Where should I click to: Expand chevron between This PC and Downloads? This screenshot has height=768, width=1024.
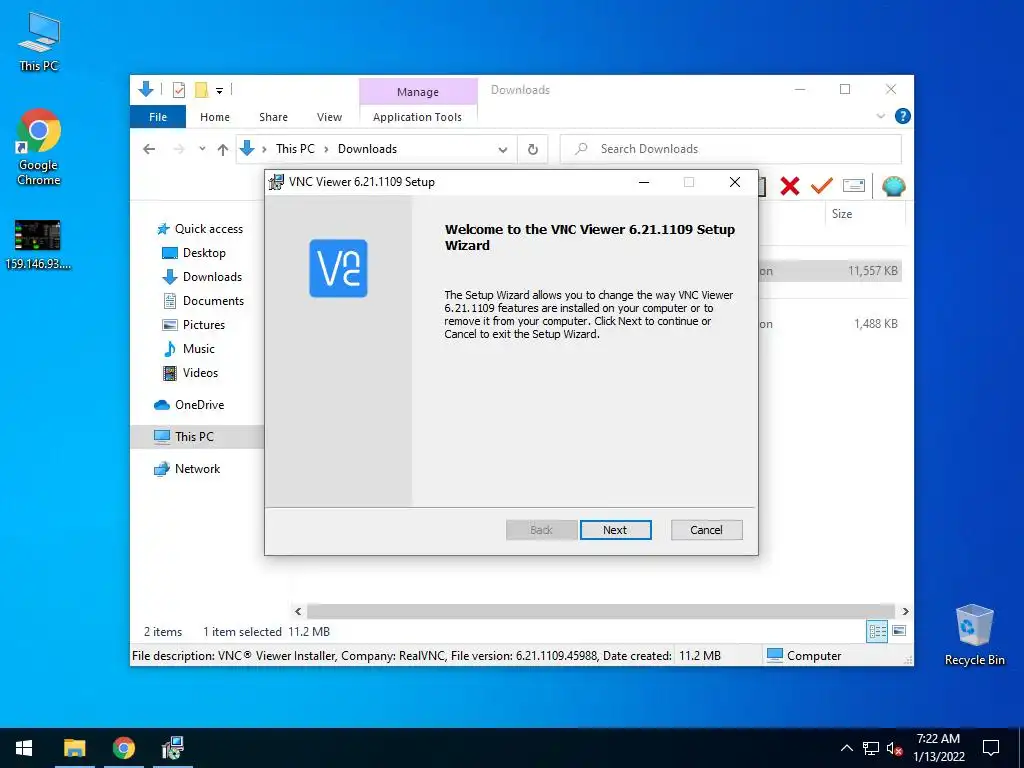click(x=326, y=150)
